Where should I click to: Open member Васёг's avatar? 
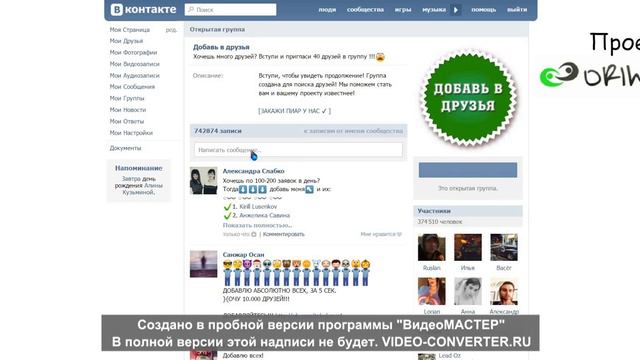point(504,247)
